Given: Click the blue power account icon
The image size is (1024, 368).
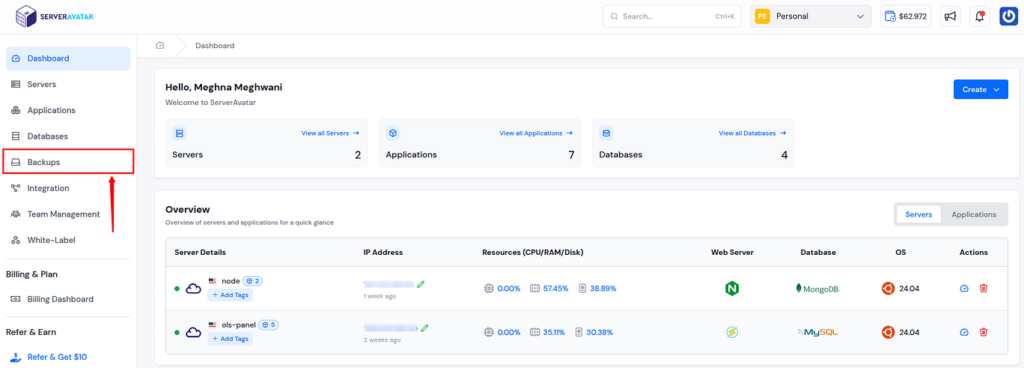Looking at the screenshot, I should tap(1008, 16).
